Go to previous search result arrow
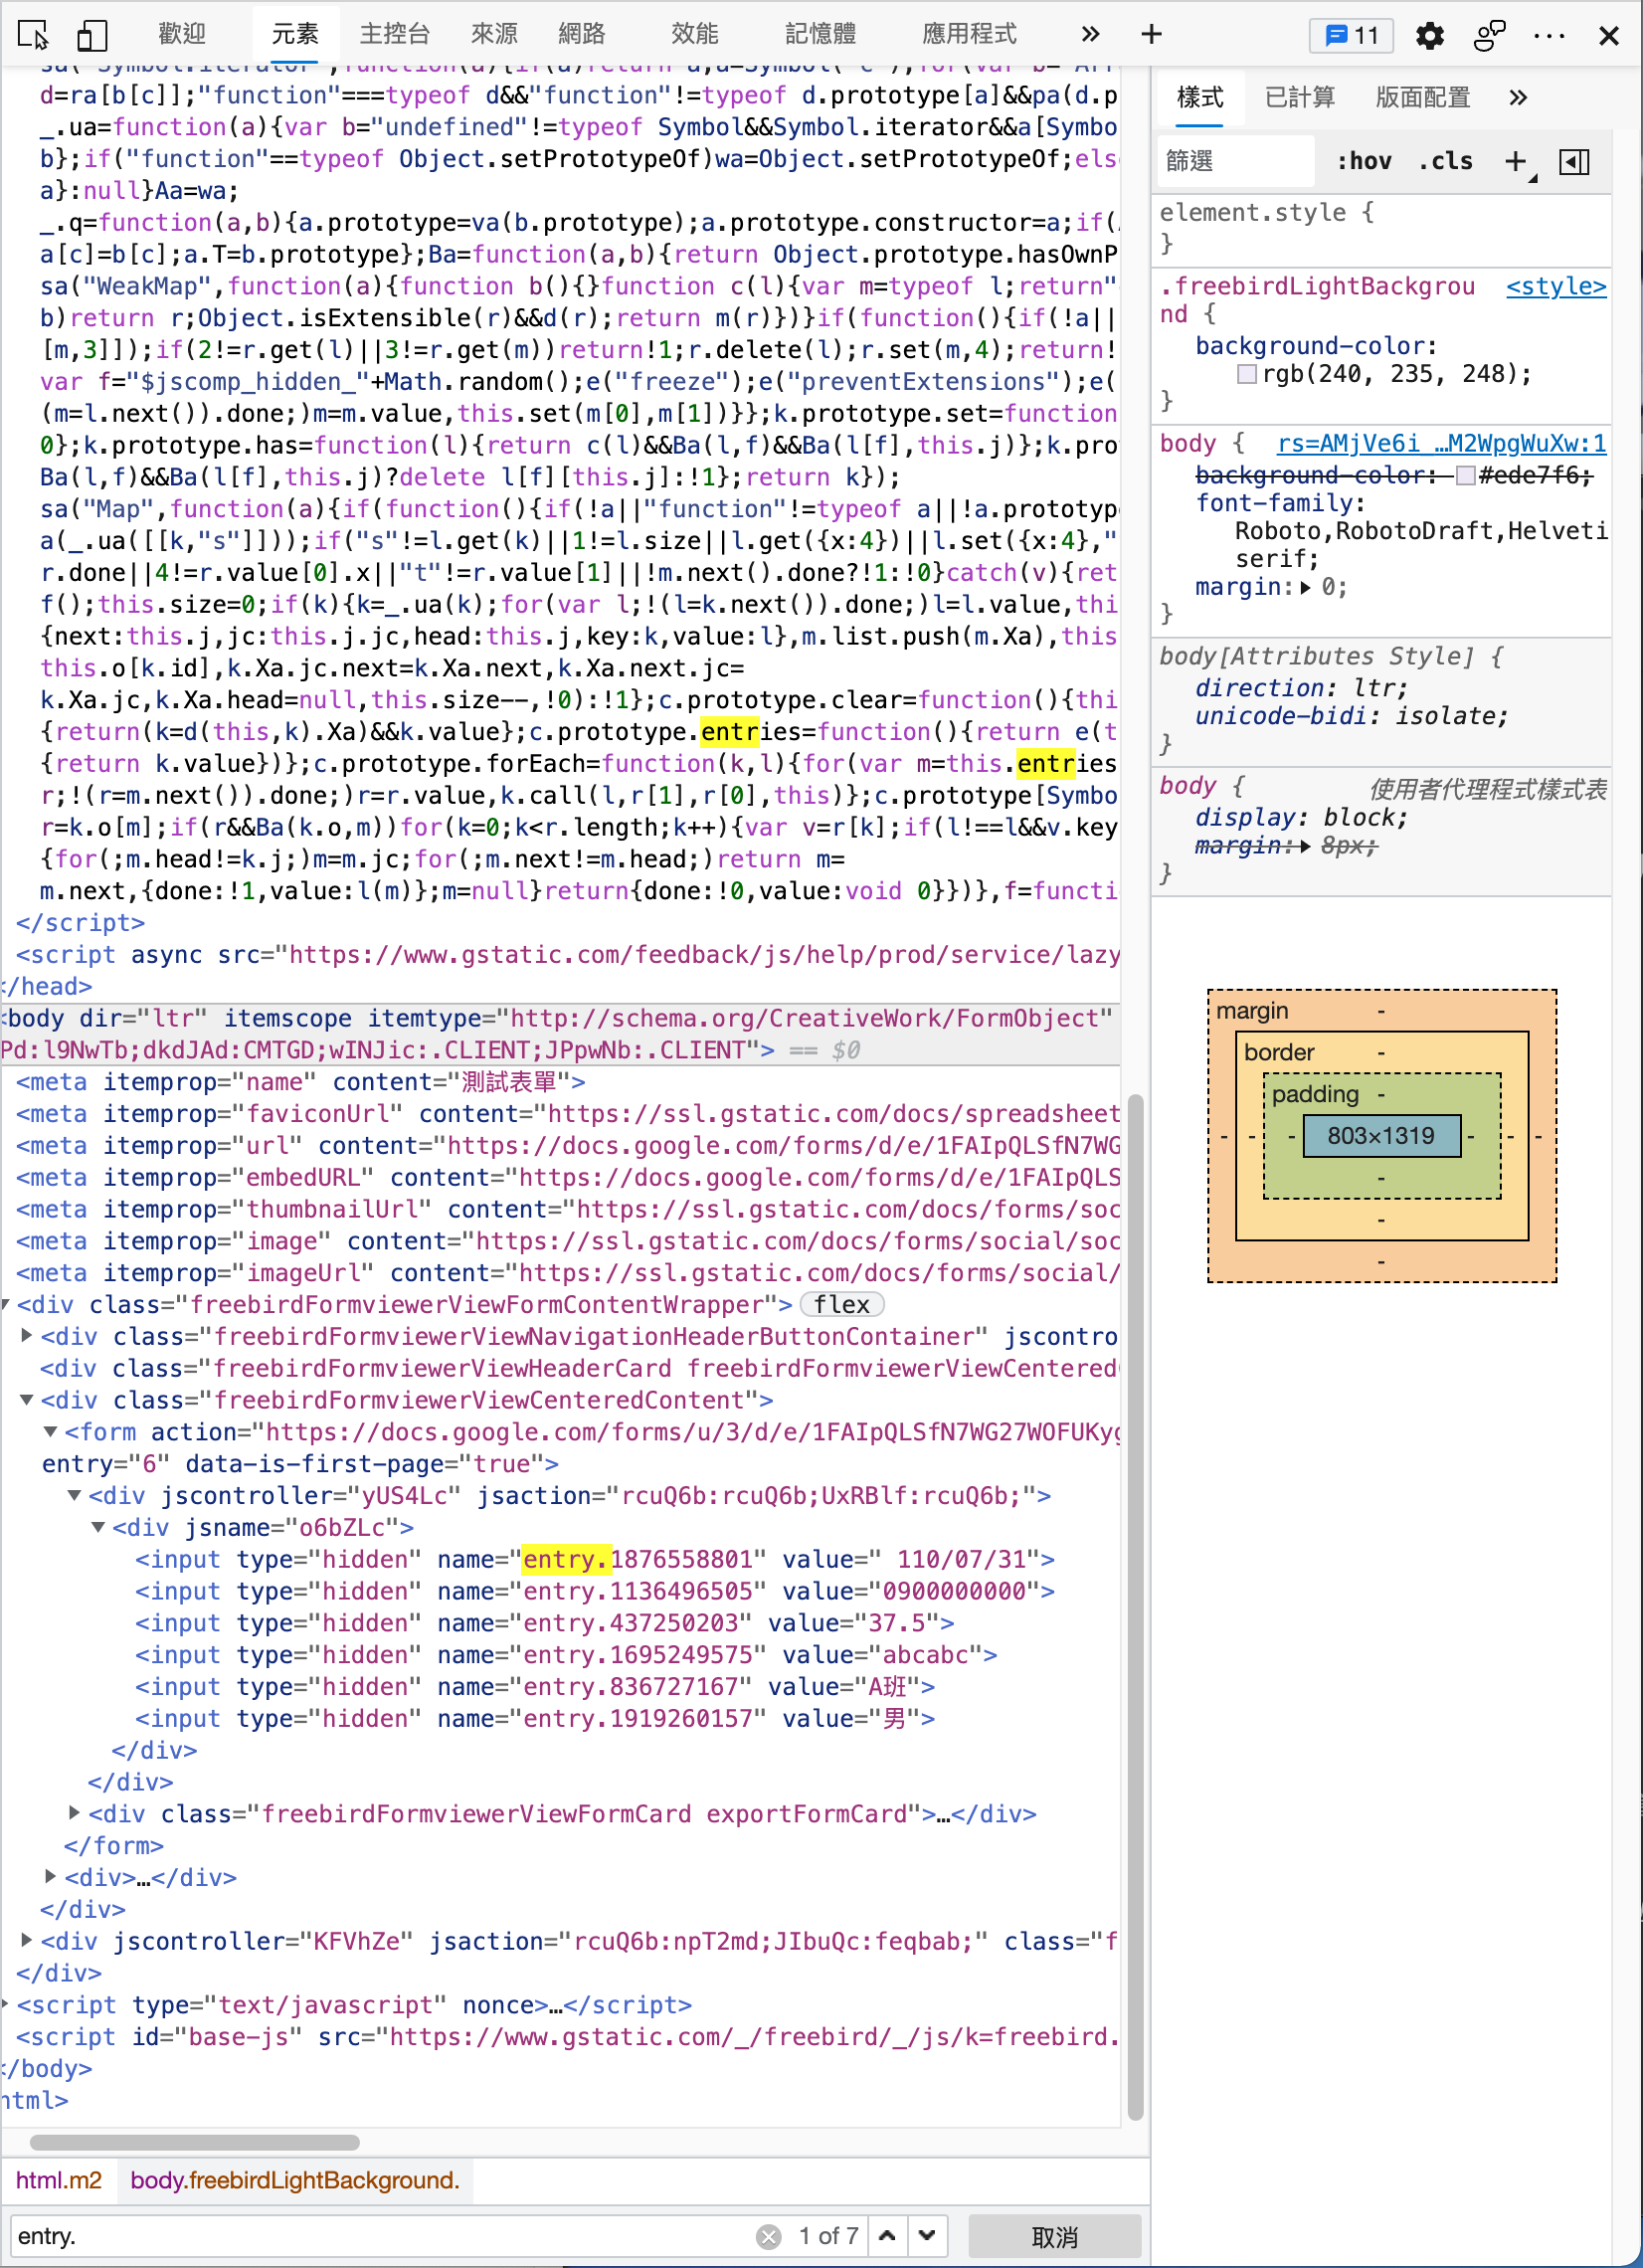Screen dimensions: 1643x2268 pyautogui.click(x=887, y=2236)
